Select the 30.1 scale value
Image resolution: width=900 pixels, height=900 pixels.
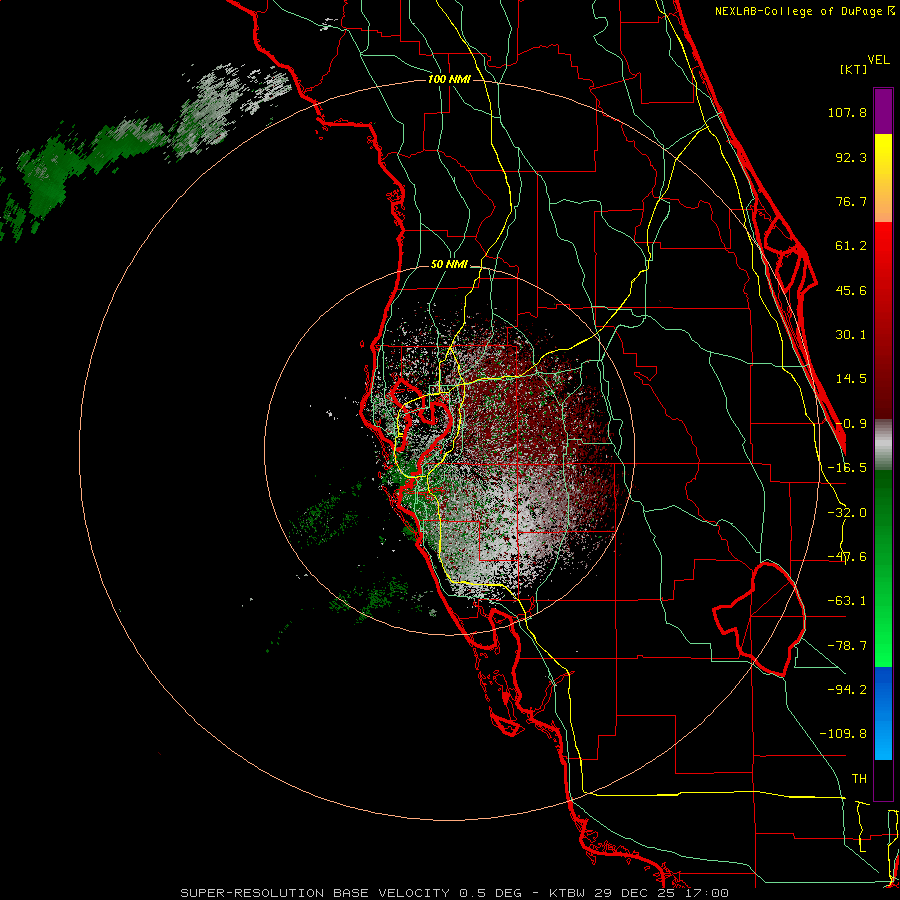(x=851, y=335)
